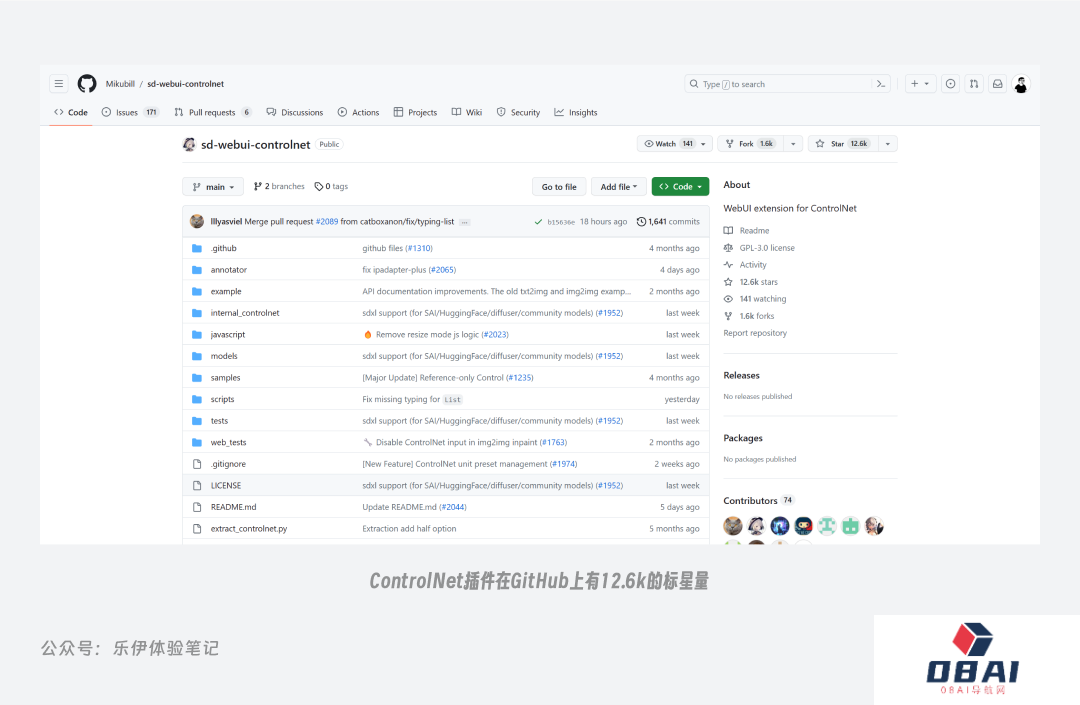The height and width of the screenshot is (705, 1080).
Task: Open the Wiki tab
Action: 467,112
